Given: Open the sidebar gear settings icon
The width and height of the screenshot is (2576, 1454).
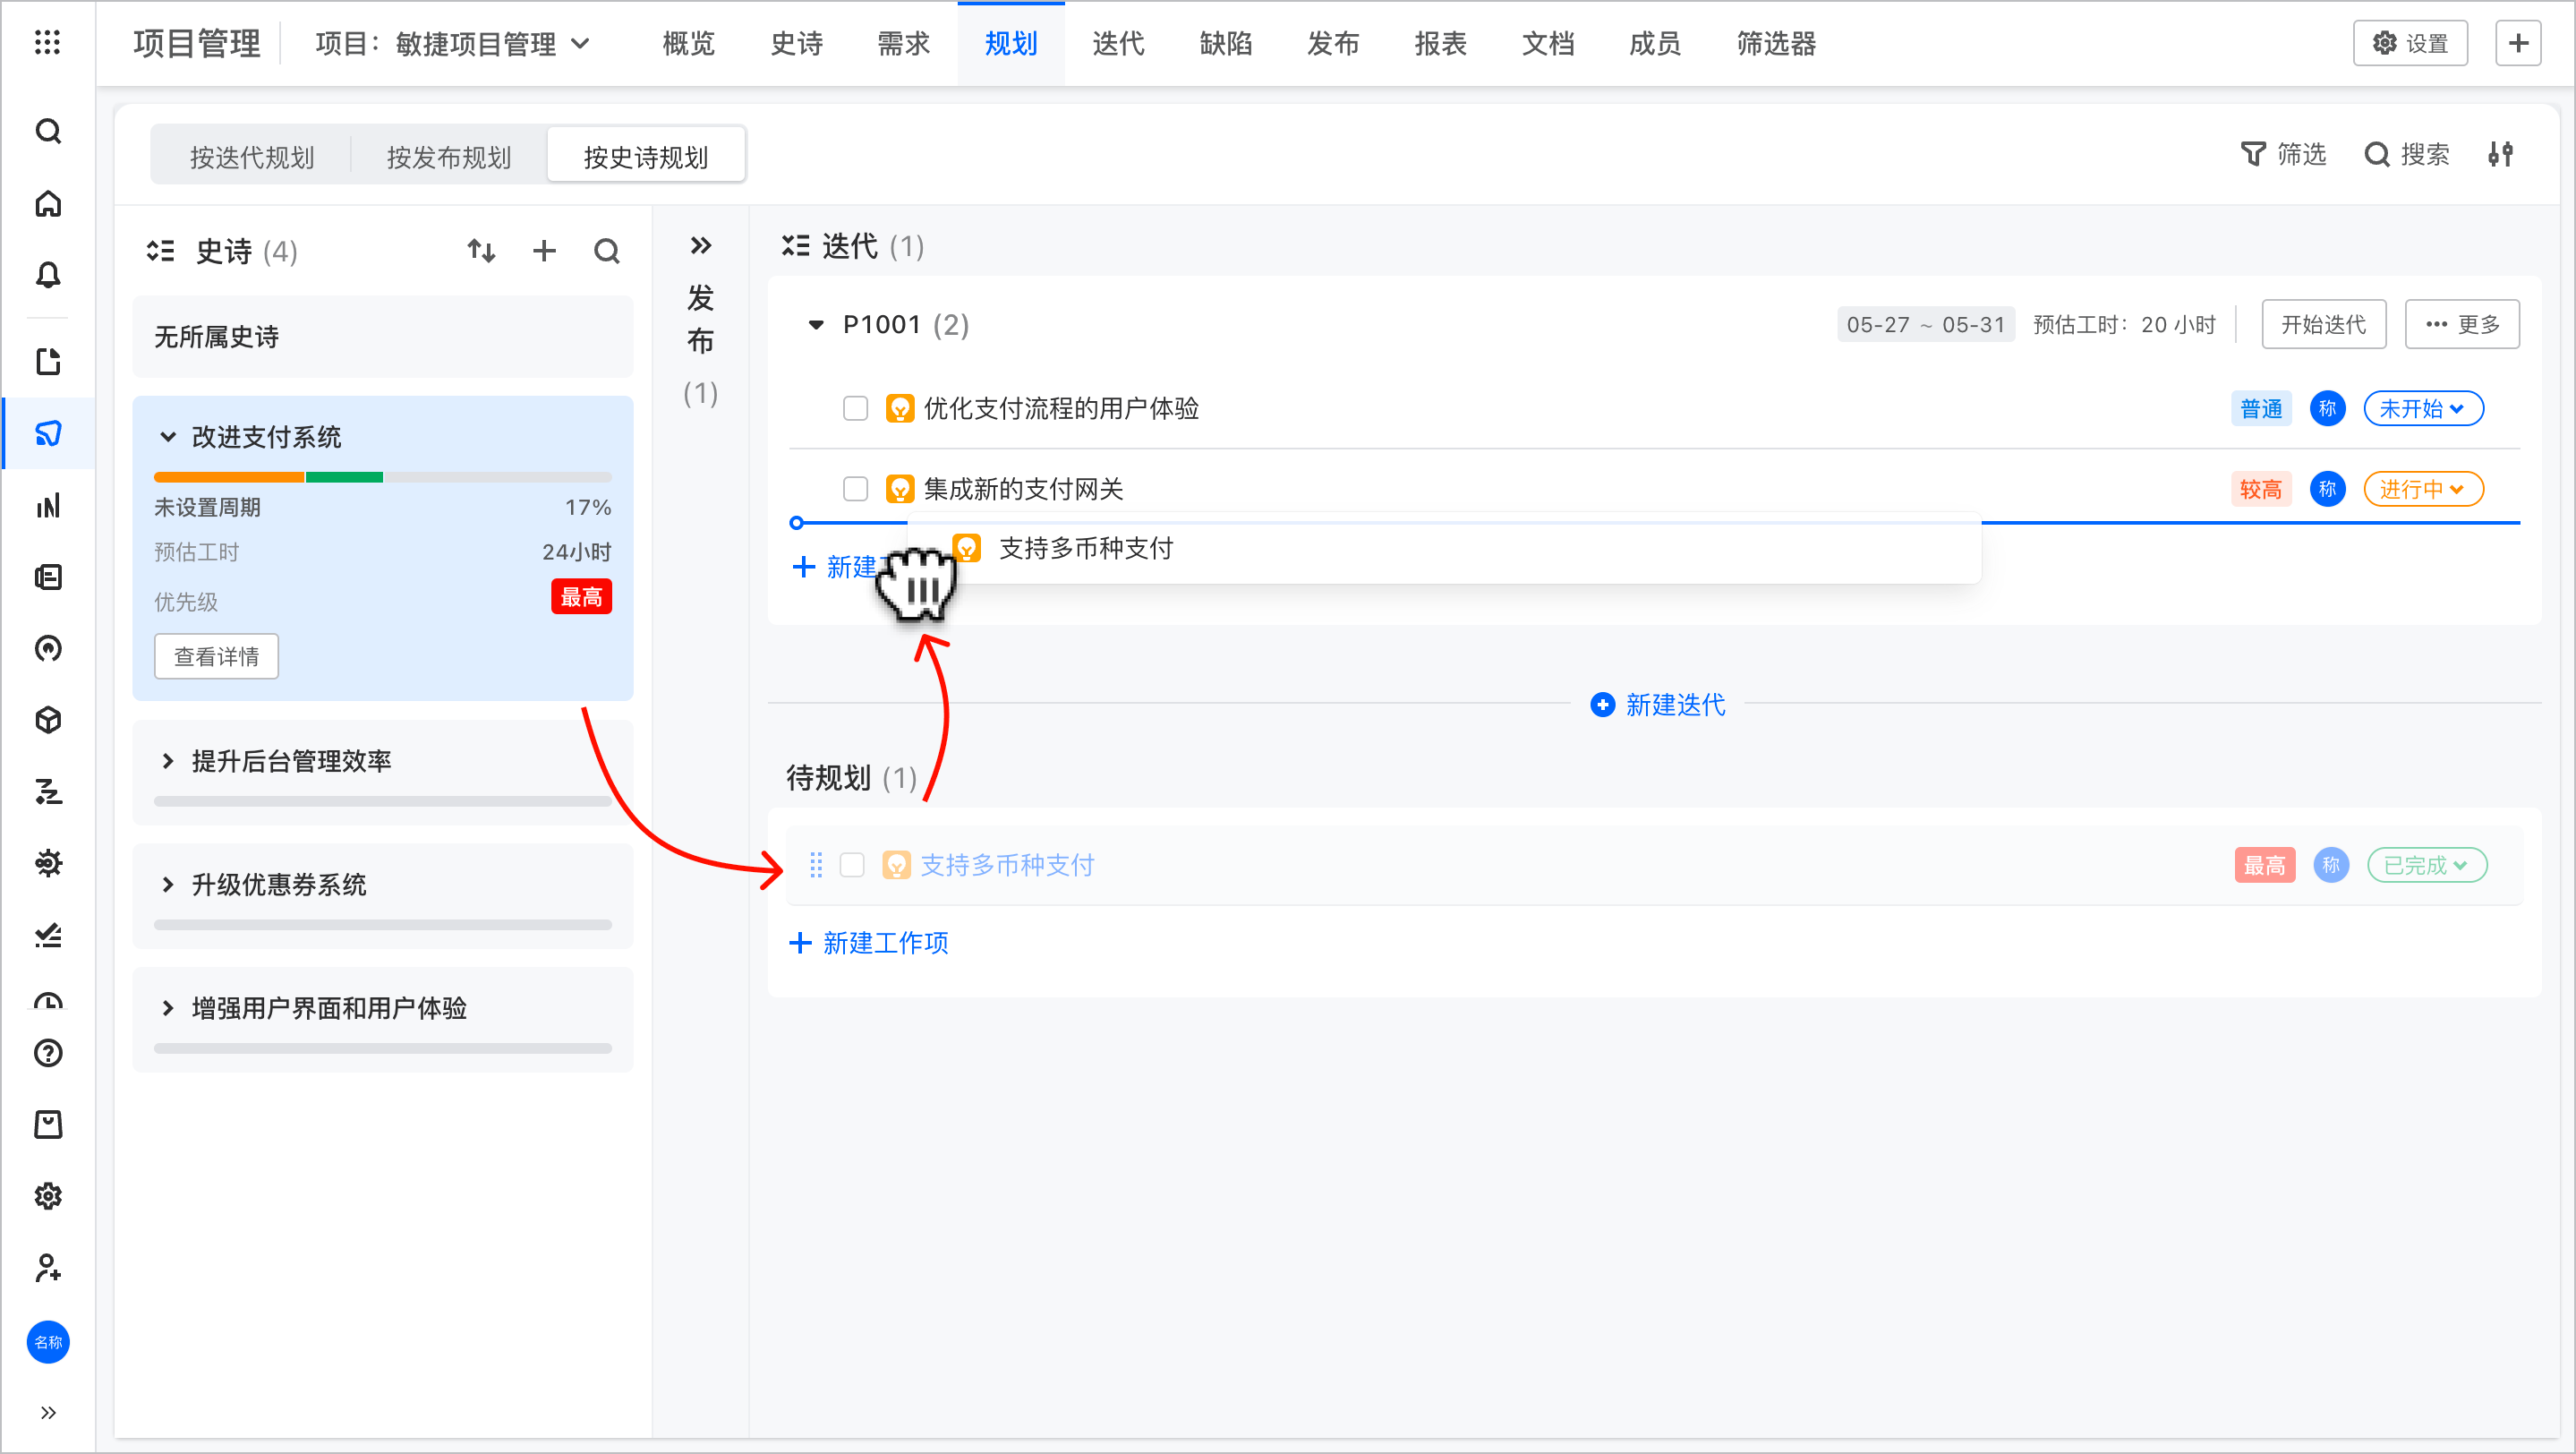Looking at the screenshot, I should pos(48,1196).
